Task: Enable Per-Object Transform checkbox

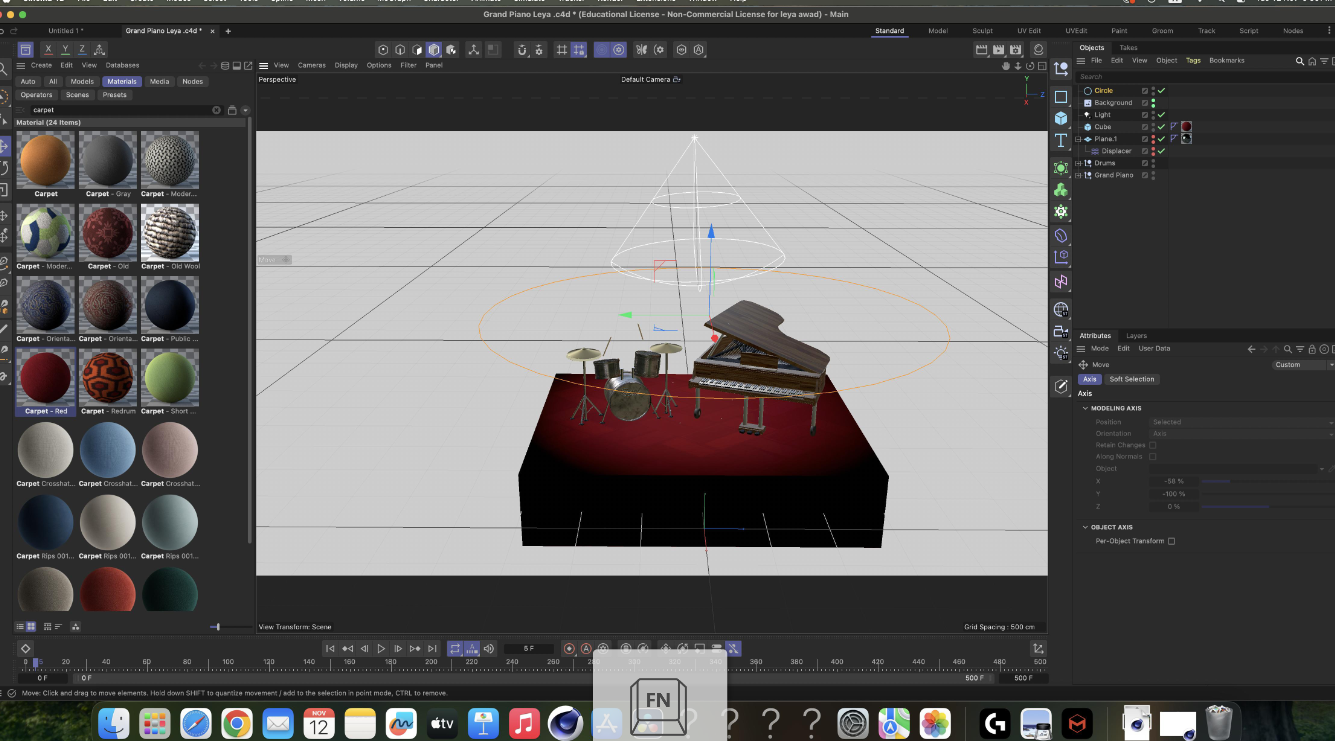Action: click(x=1171, y=541)
